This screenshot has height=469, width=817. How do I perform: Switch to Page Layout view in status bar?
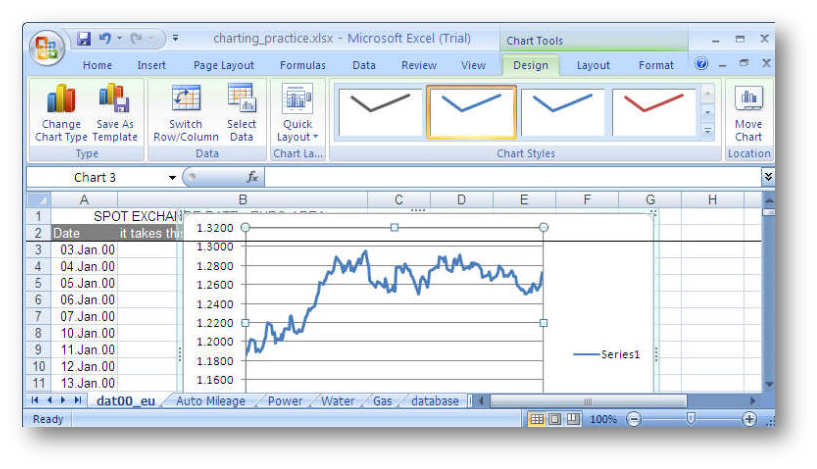pyautogui.click(x=555, y=419)
